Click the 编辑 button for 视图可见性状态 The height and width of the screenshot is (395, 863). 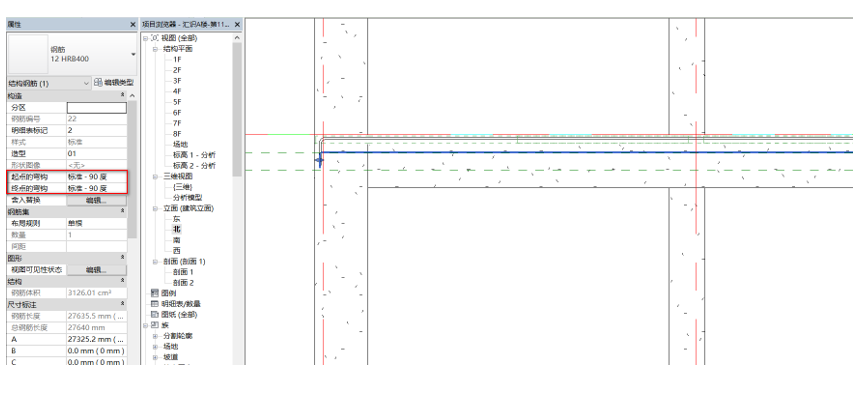tap(96, 270)
